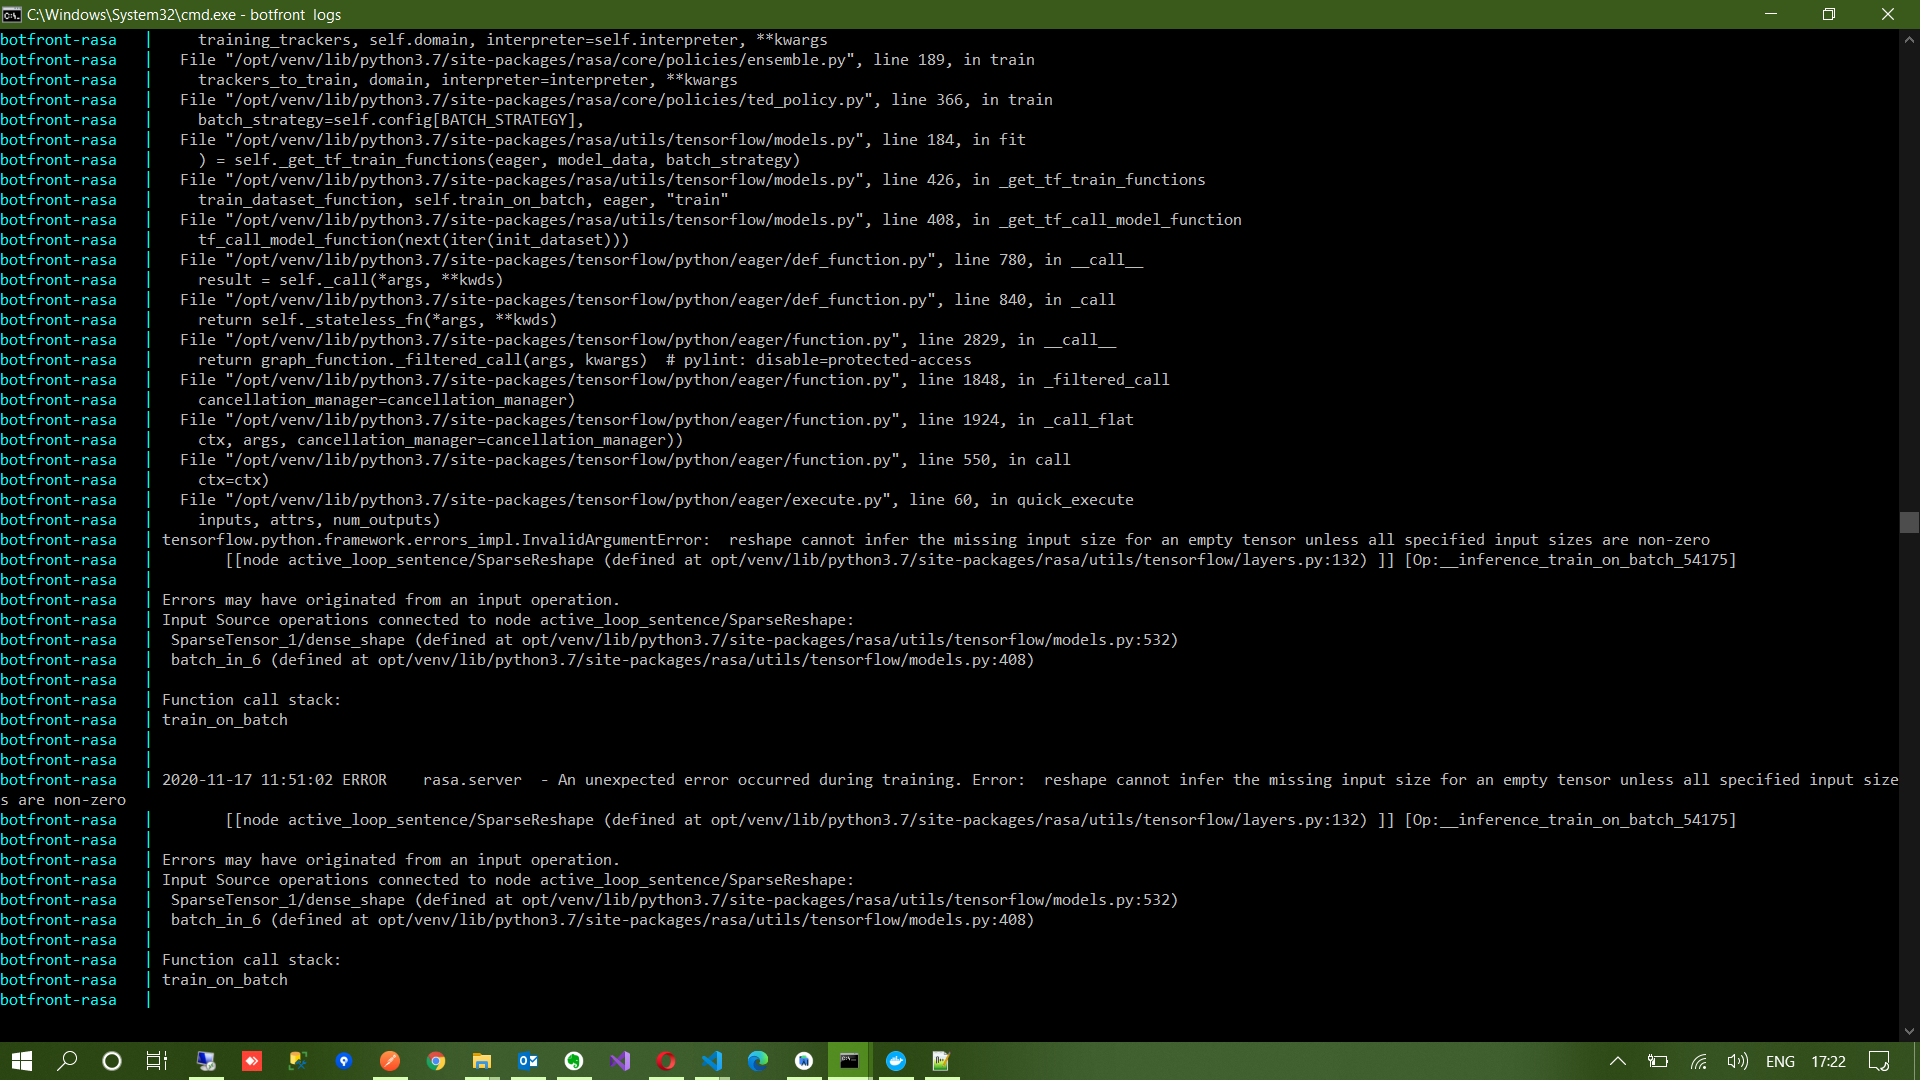Open Docker Desktop from the taskbar
1920x1080 pixels.
896,1061
